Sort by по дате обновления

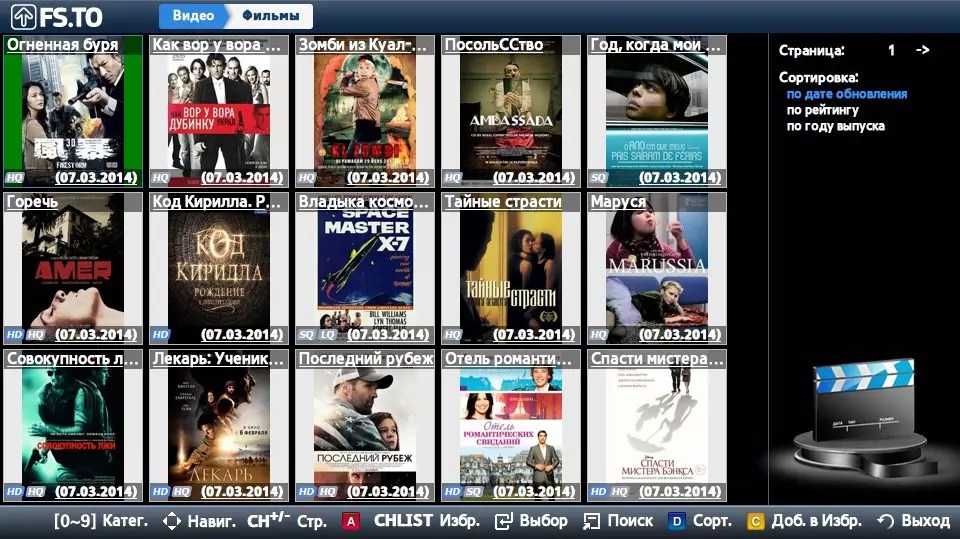click(x=847, y=94)
